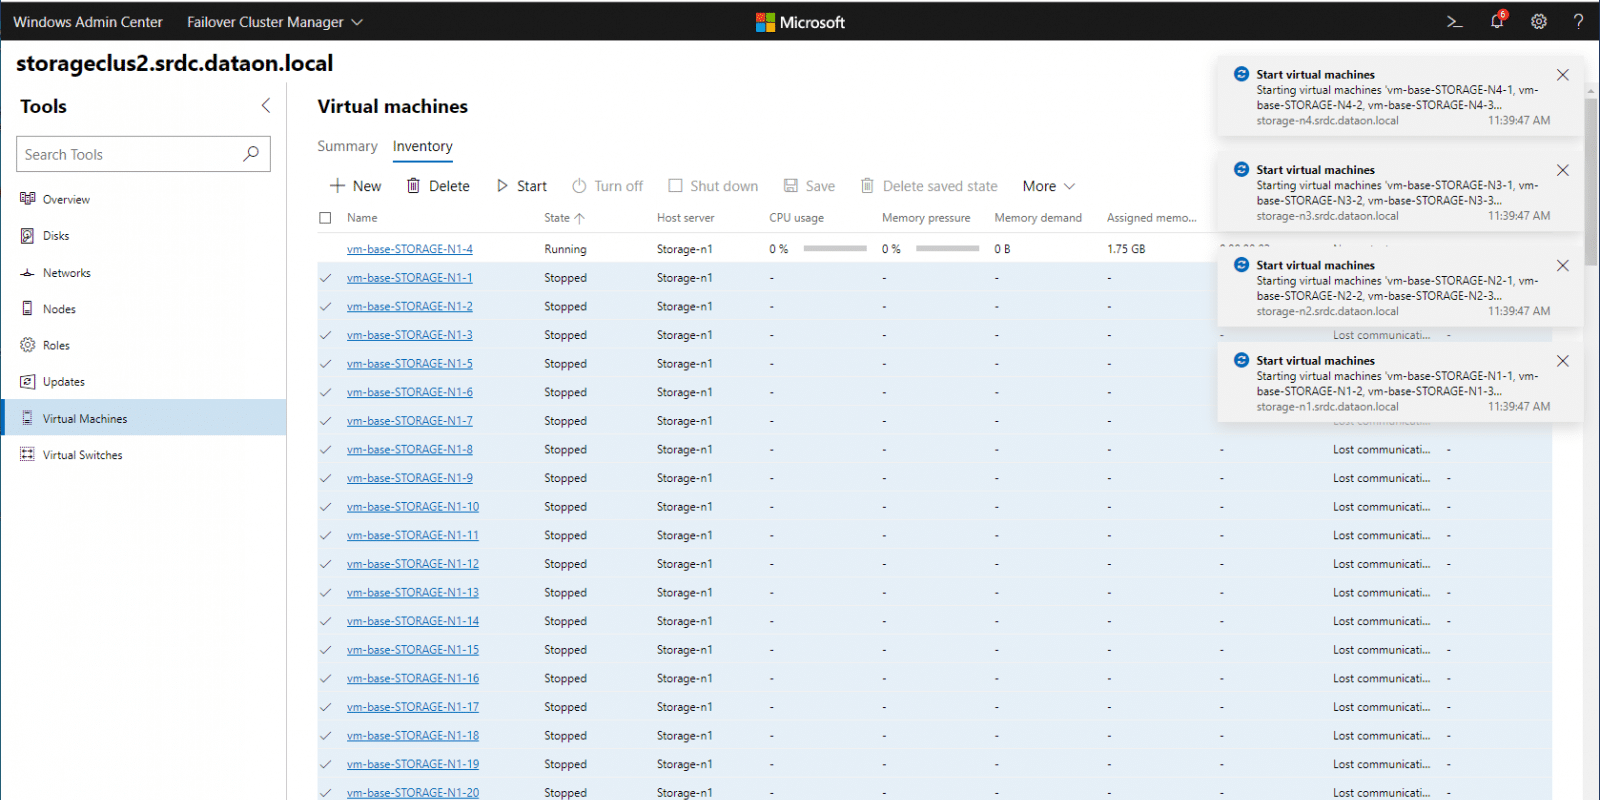Click CPU usage bar for N1-4
1600x800 pixels.
pyautogui.click(x=835, y=249)
